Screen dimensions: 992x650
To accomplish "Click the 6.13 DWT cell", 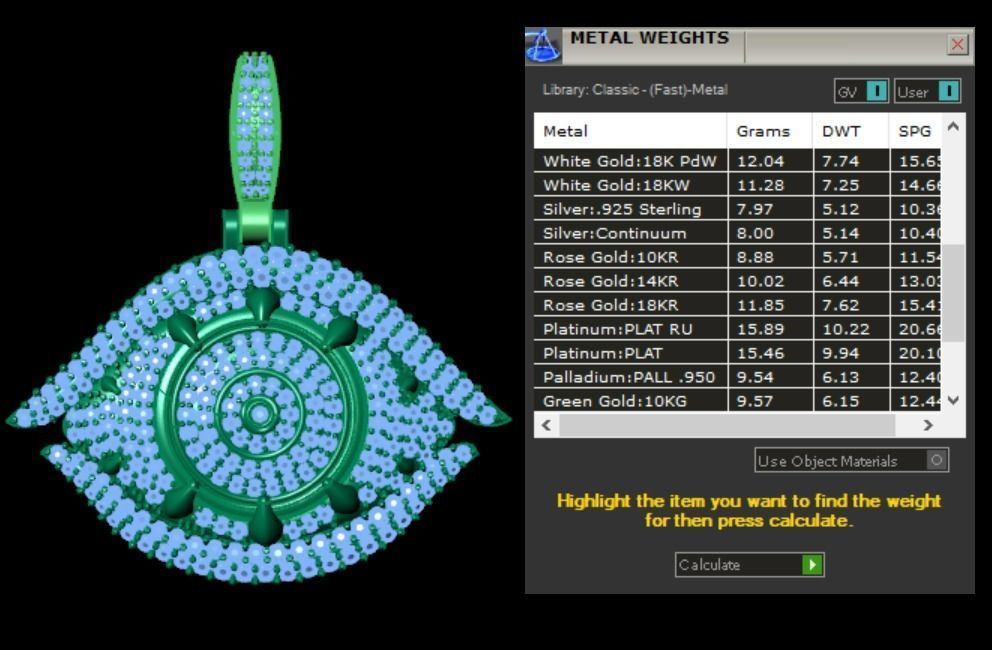I will click(852, 377).
